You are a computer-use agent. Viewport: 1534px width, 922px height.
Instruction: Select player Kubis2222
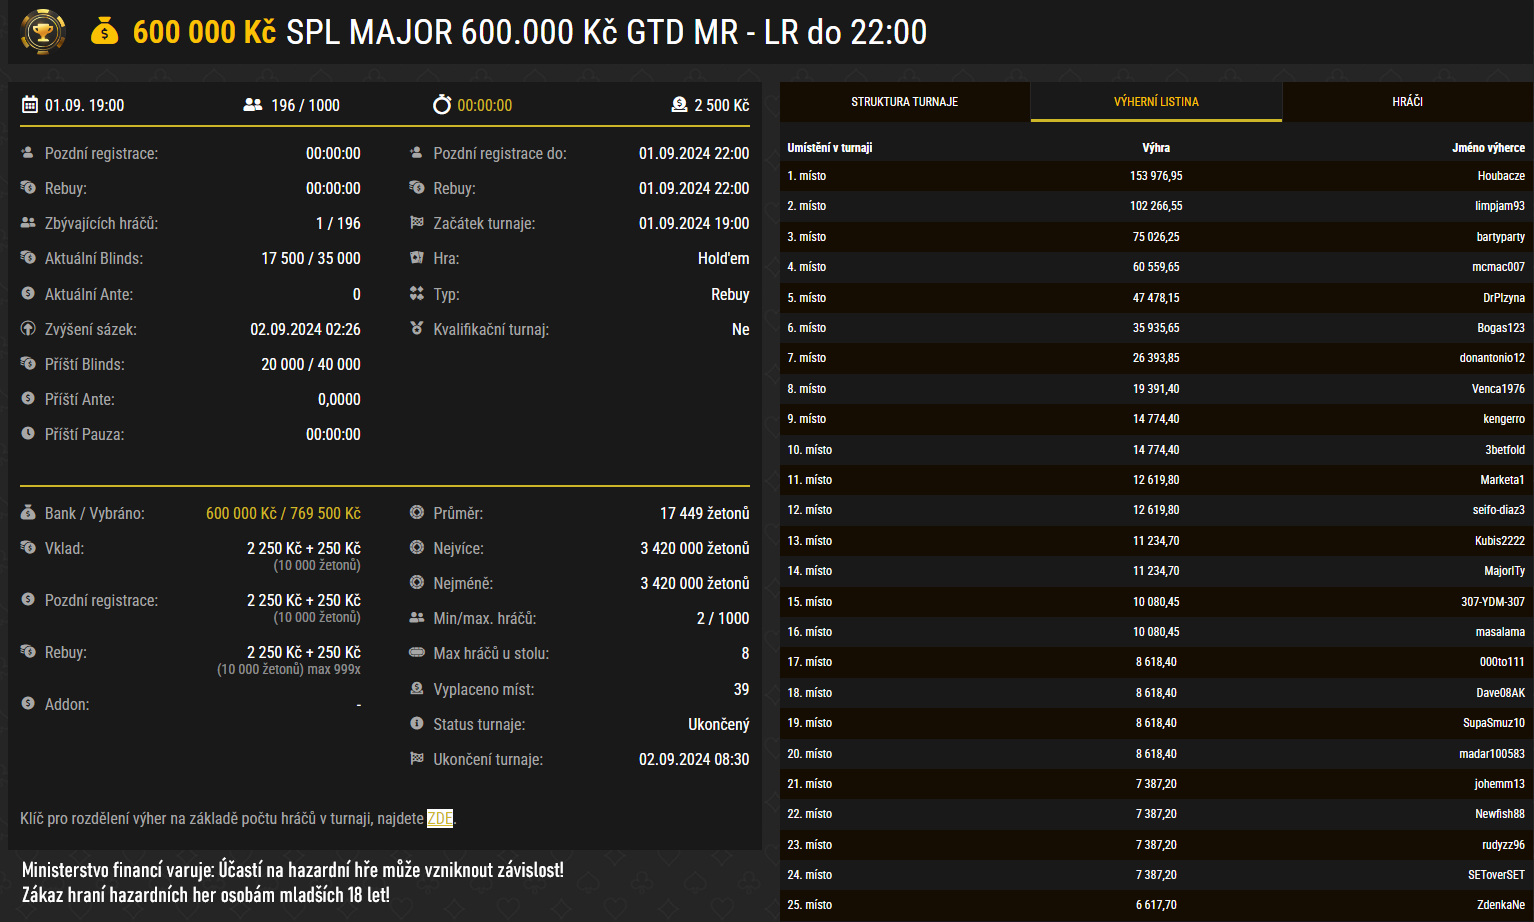1500,541
